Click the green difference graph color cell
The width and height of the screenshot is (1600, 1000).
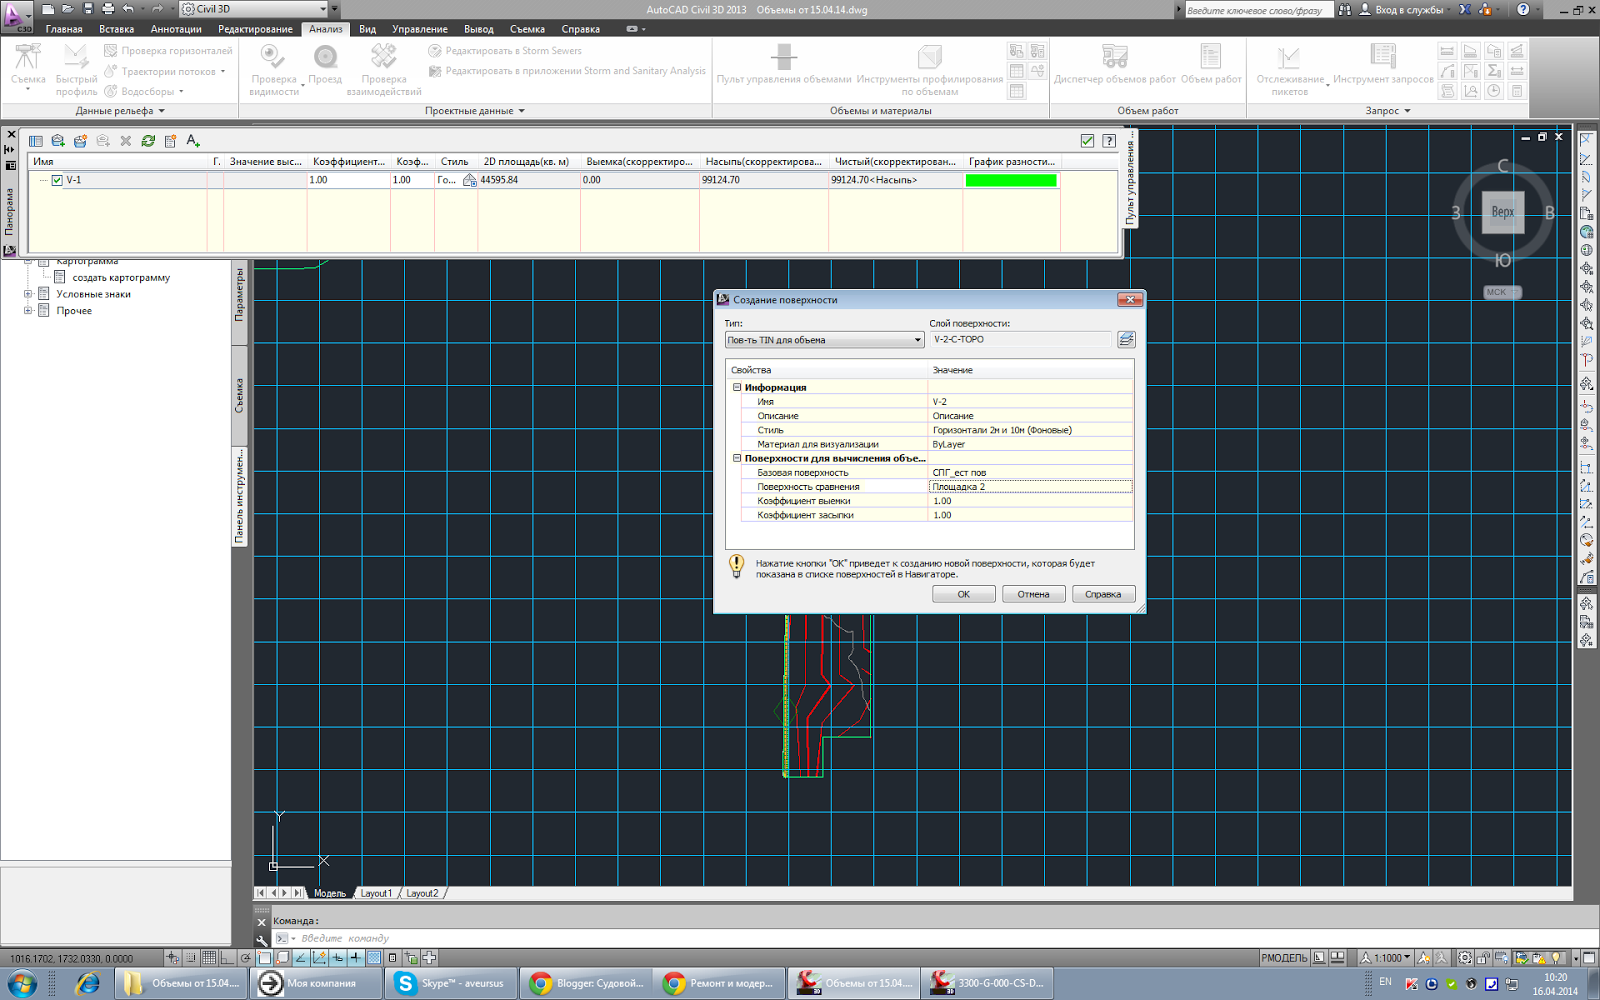pyautogui.click(x=1010, y=181)
